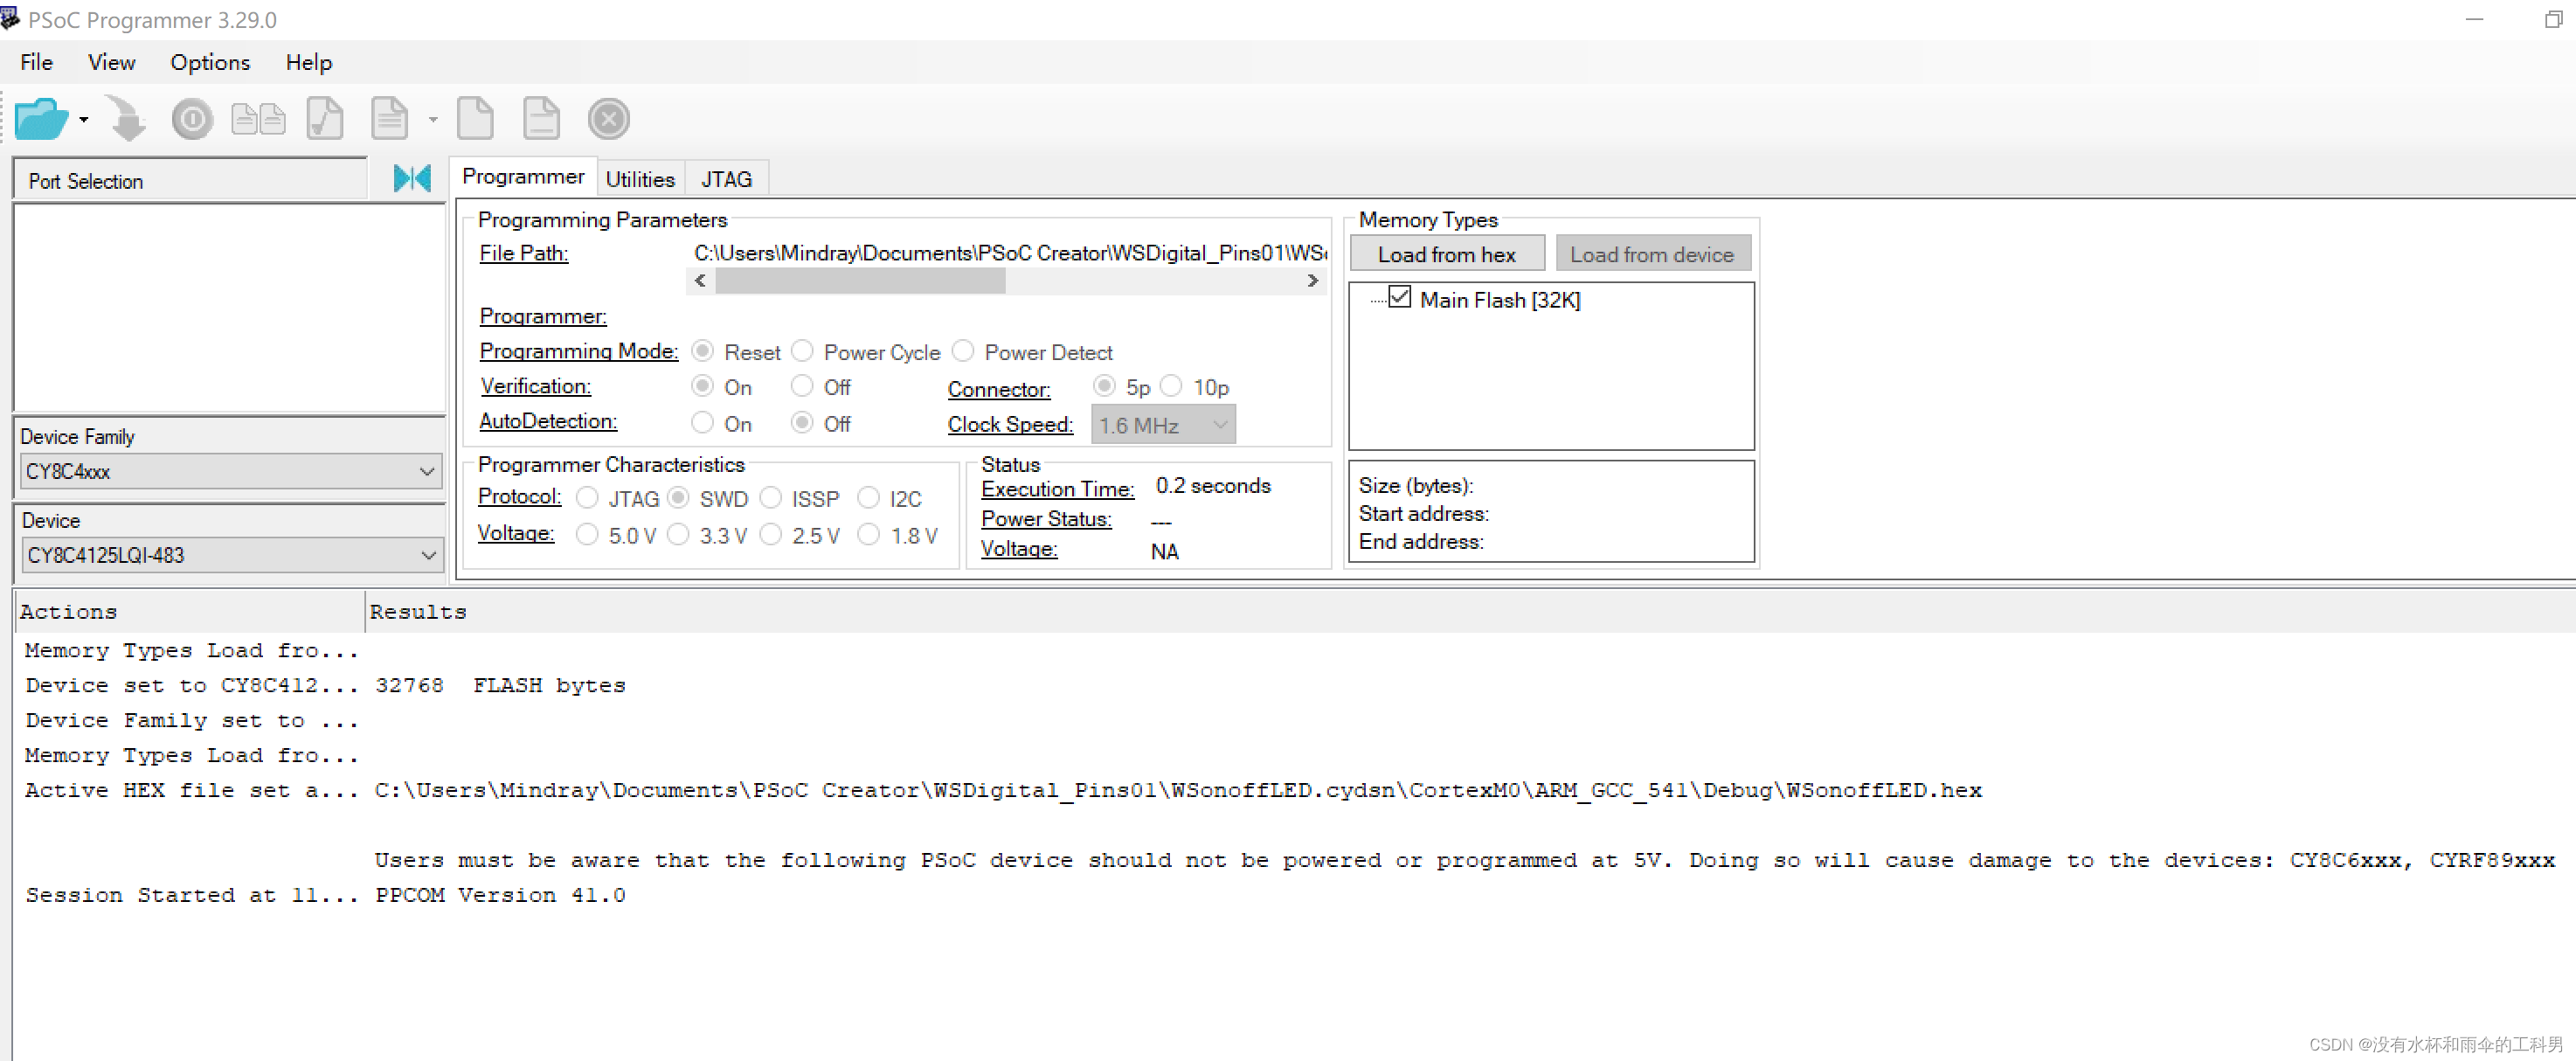
Task: Click the Verify page toolbar icon
Action: click(541, 119)
